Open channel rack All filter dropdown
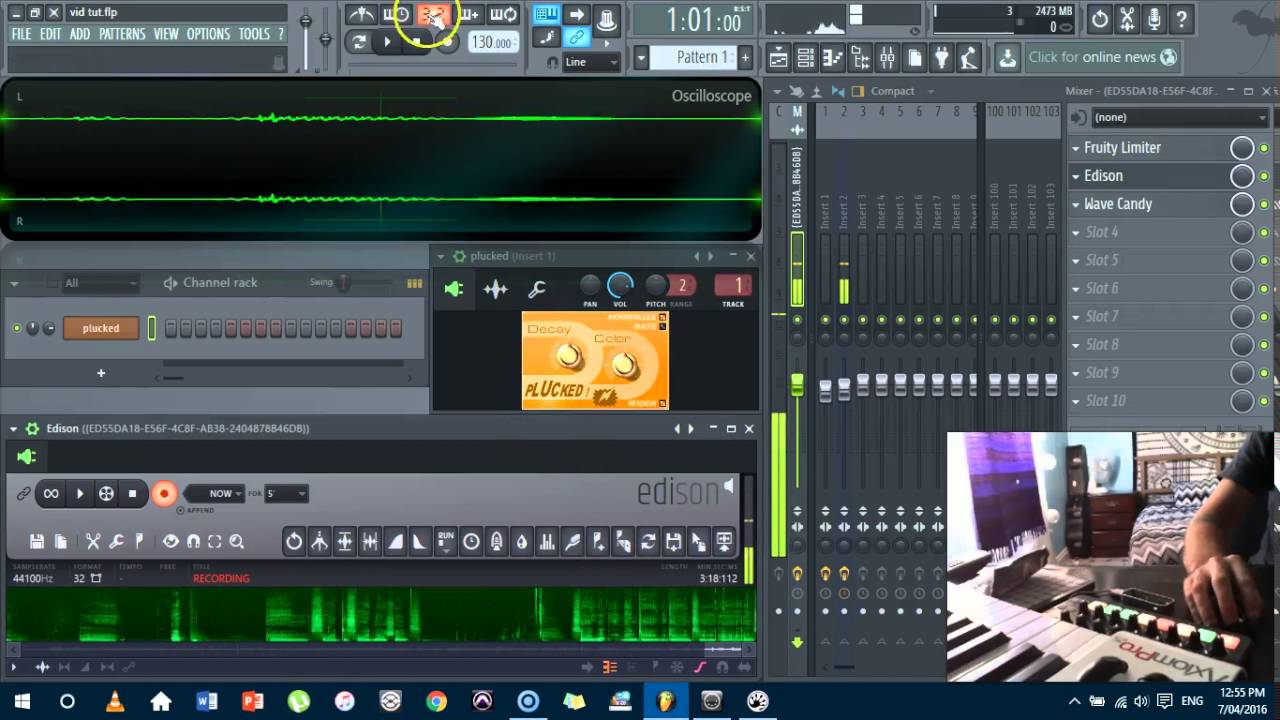The height and width of the screenshot is (720, 1280). (x=100, y=283)
